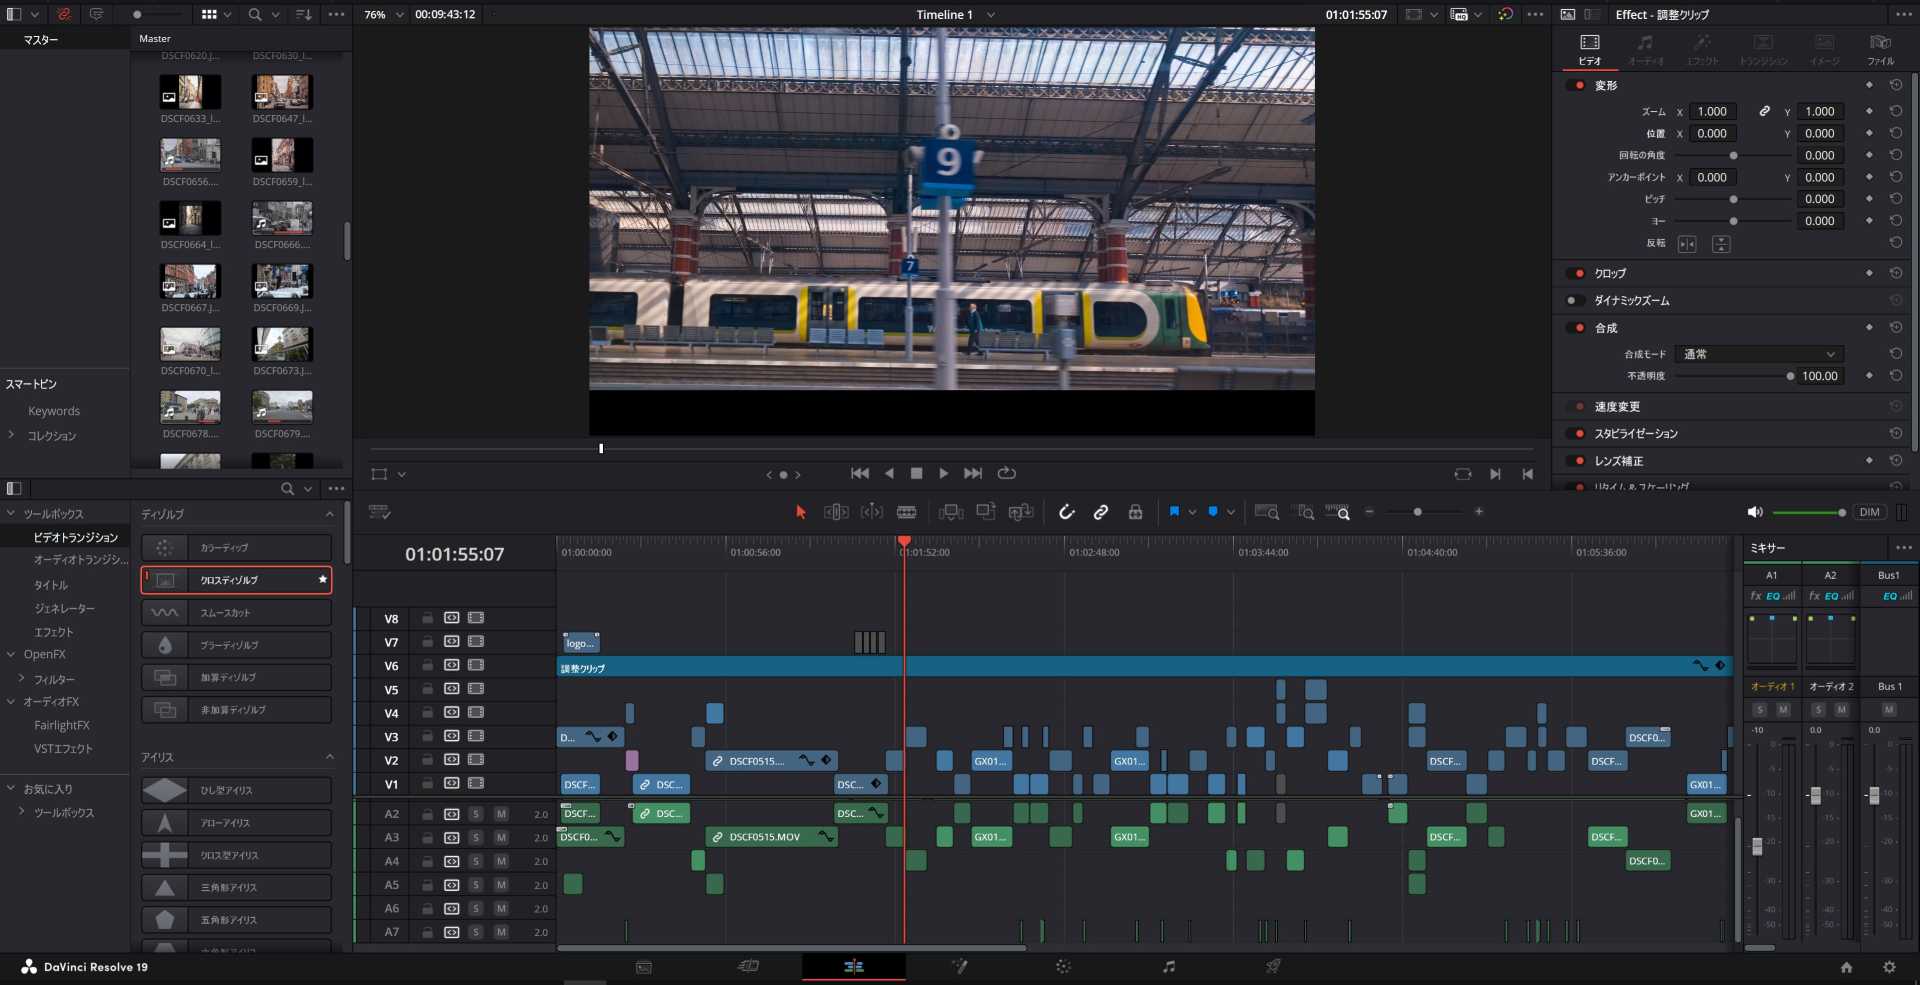Toggle timeline Snapping magnet icon
The width and height of the screenshot is (1920, 985).
[1067, 512]
